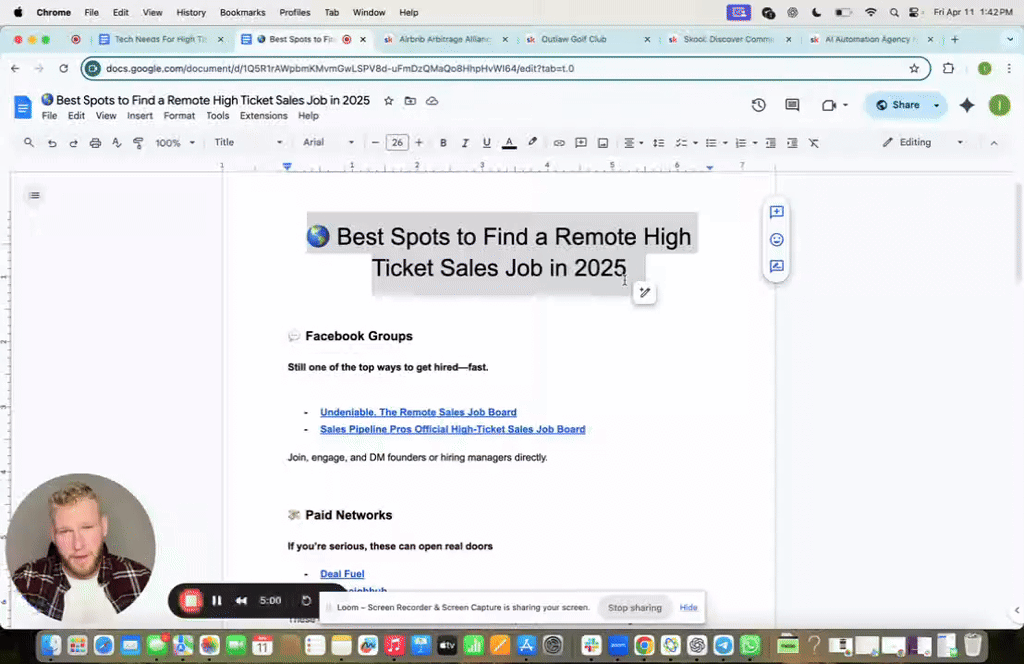Star this document
Viewport: 1024px width, 664px height.
(x=389, y=101)
